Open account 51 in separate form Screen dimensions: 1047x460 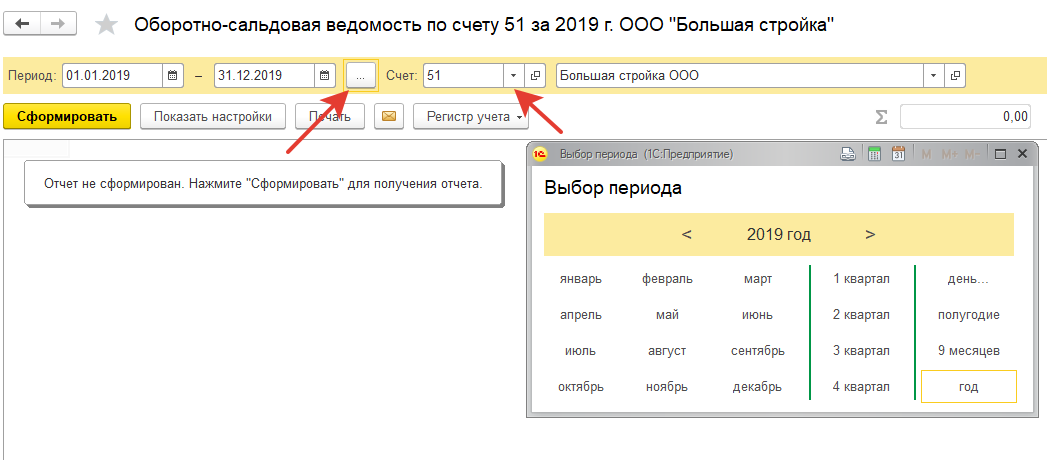pos(534,75)
